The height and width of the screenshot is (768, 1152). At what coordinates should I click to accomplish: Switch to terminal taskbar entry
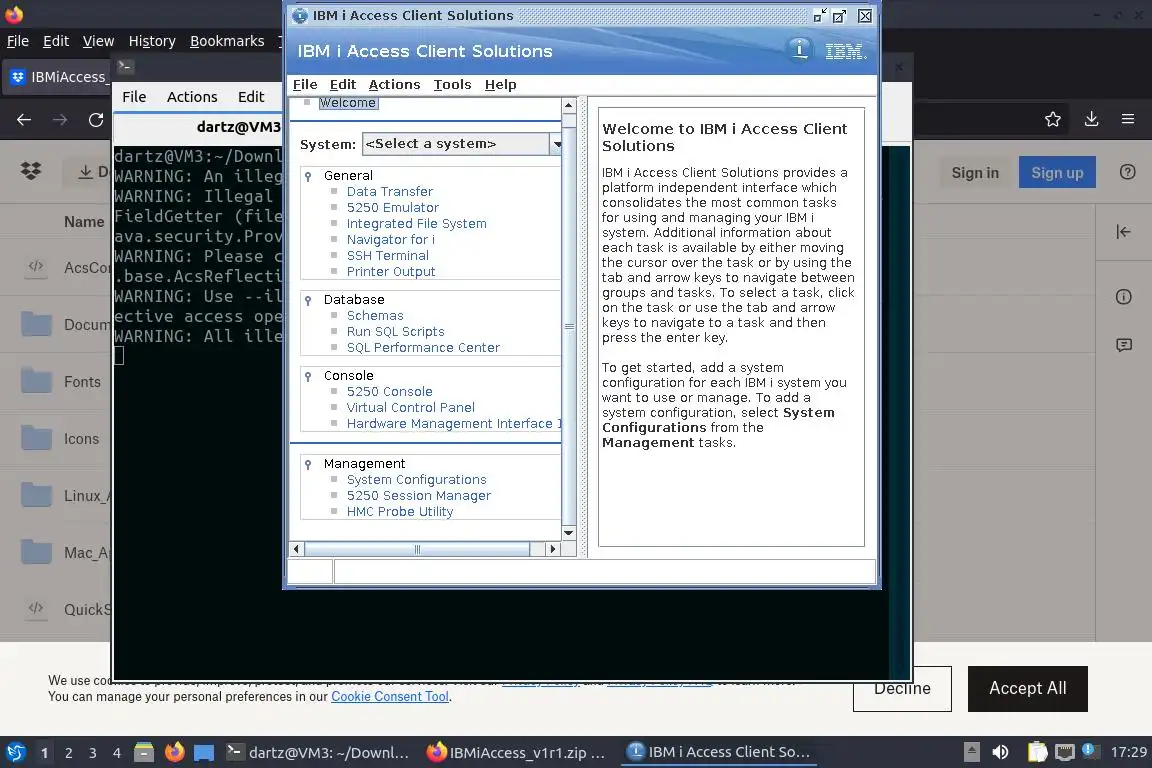pos(319,752)
